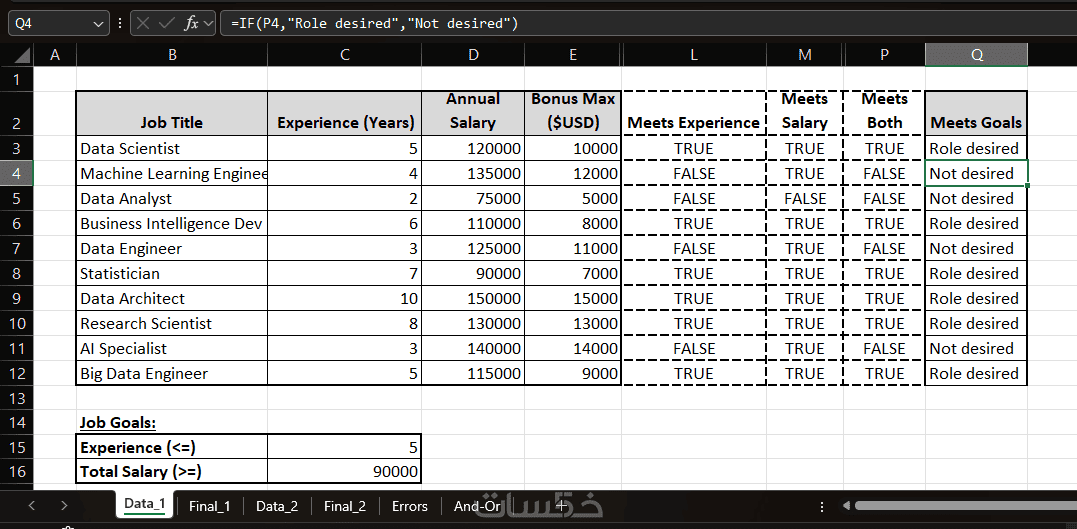Click the Select All corner triangle
The image size is (1077, 529).
point(22,55)
